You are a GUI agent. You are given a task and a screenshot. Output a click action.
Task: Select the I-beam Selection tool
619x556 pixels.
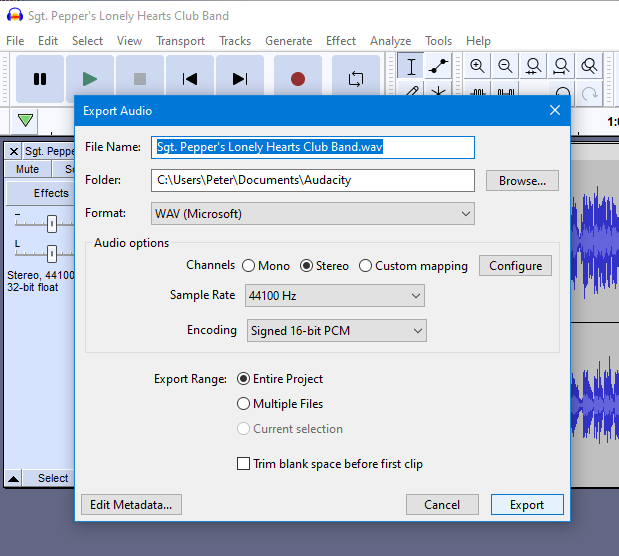pos(411,66)
